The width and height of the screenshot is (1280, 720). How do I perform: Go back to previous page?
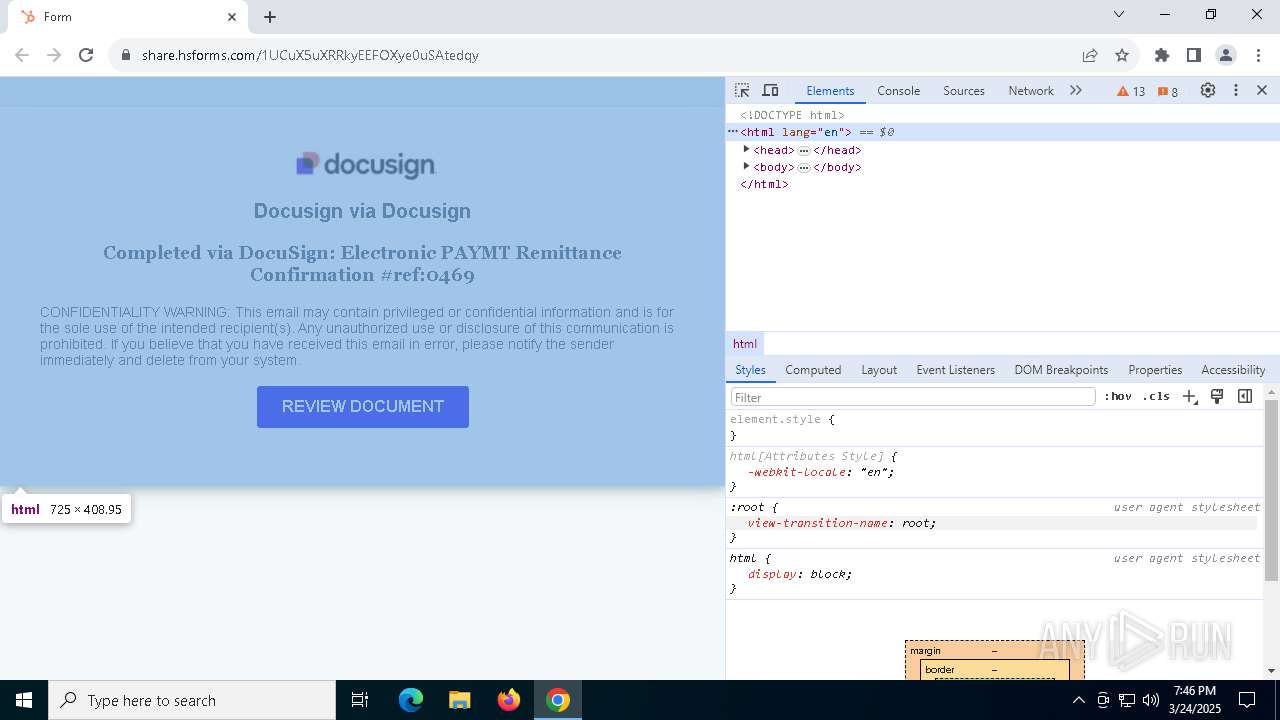[x=22, y=55]
